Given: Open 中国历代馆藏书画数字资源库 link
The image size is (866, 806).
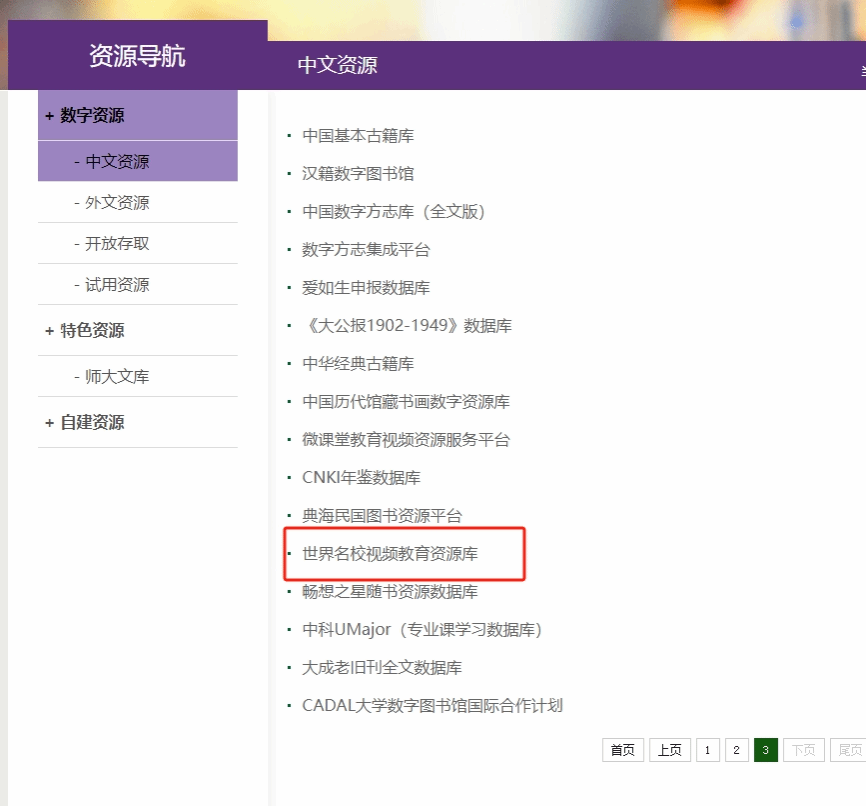Looking at the screenshot, I should click(x=406, y=402).
